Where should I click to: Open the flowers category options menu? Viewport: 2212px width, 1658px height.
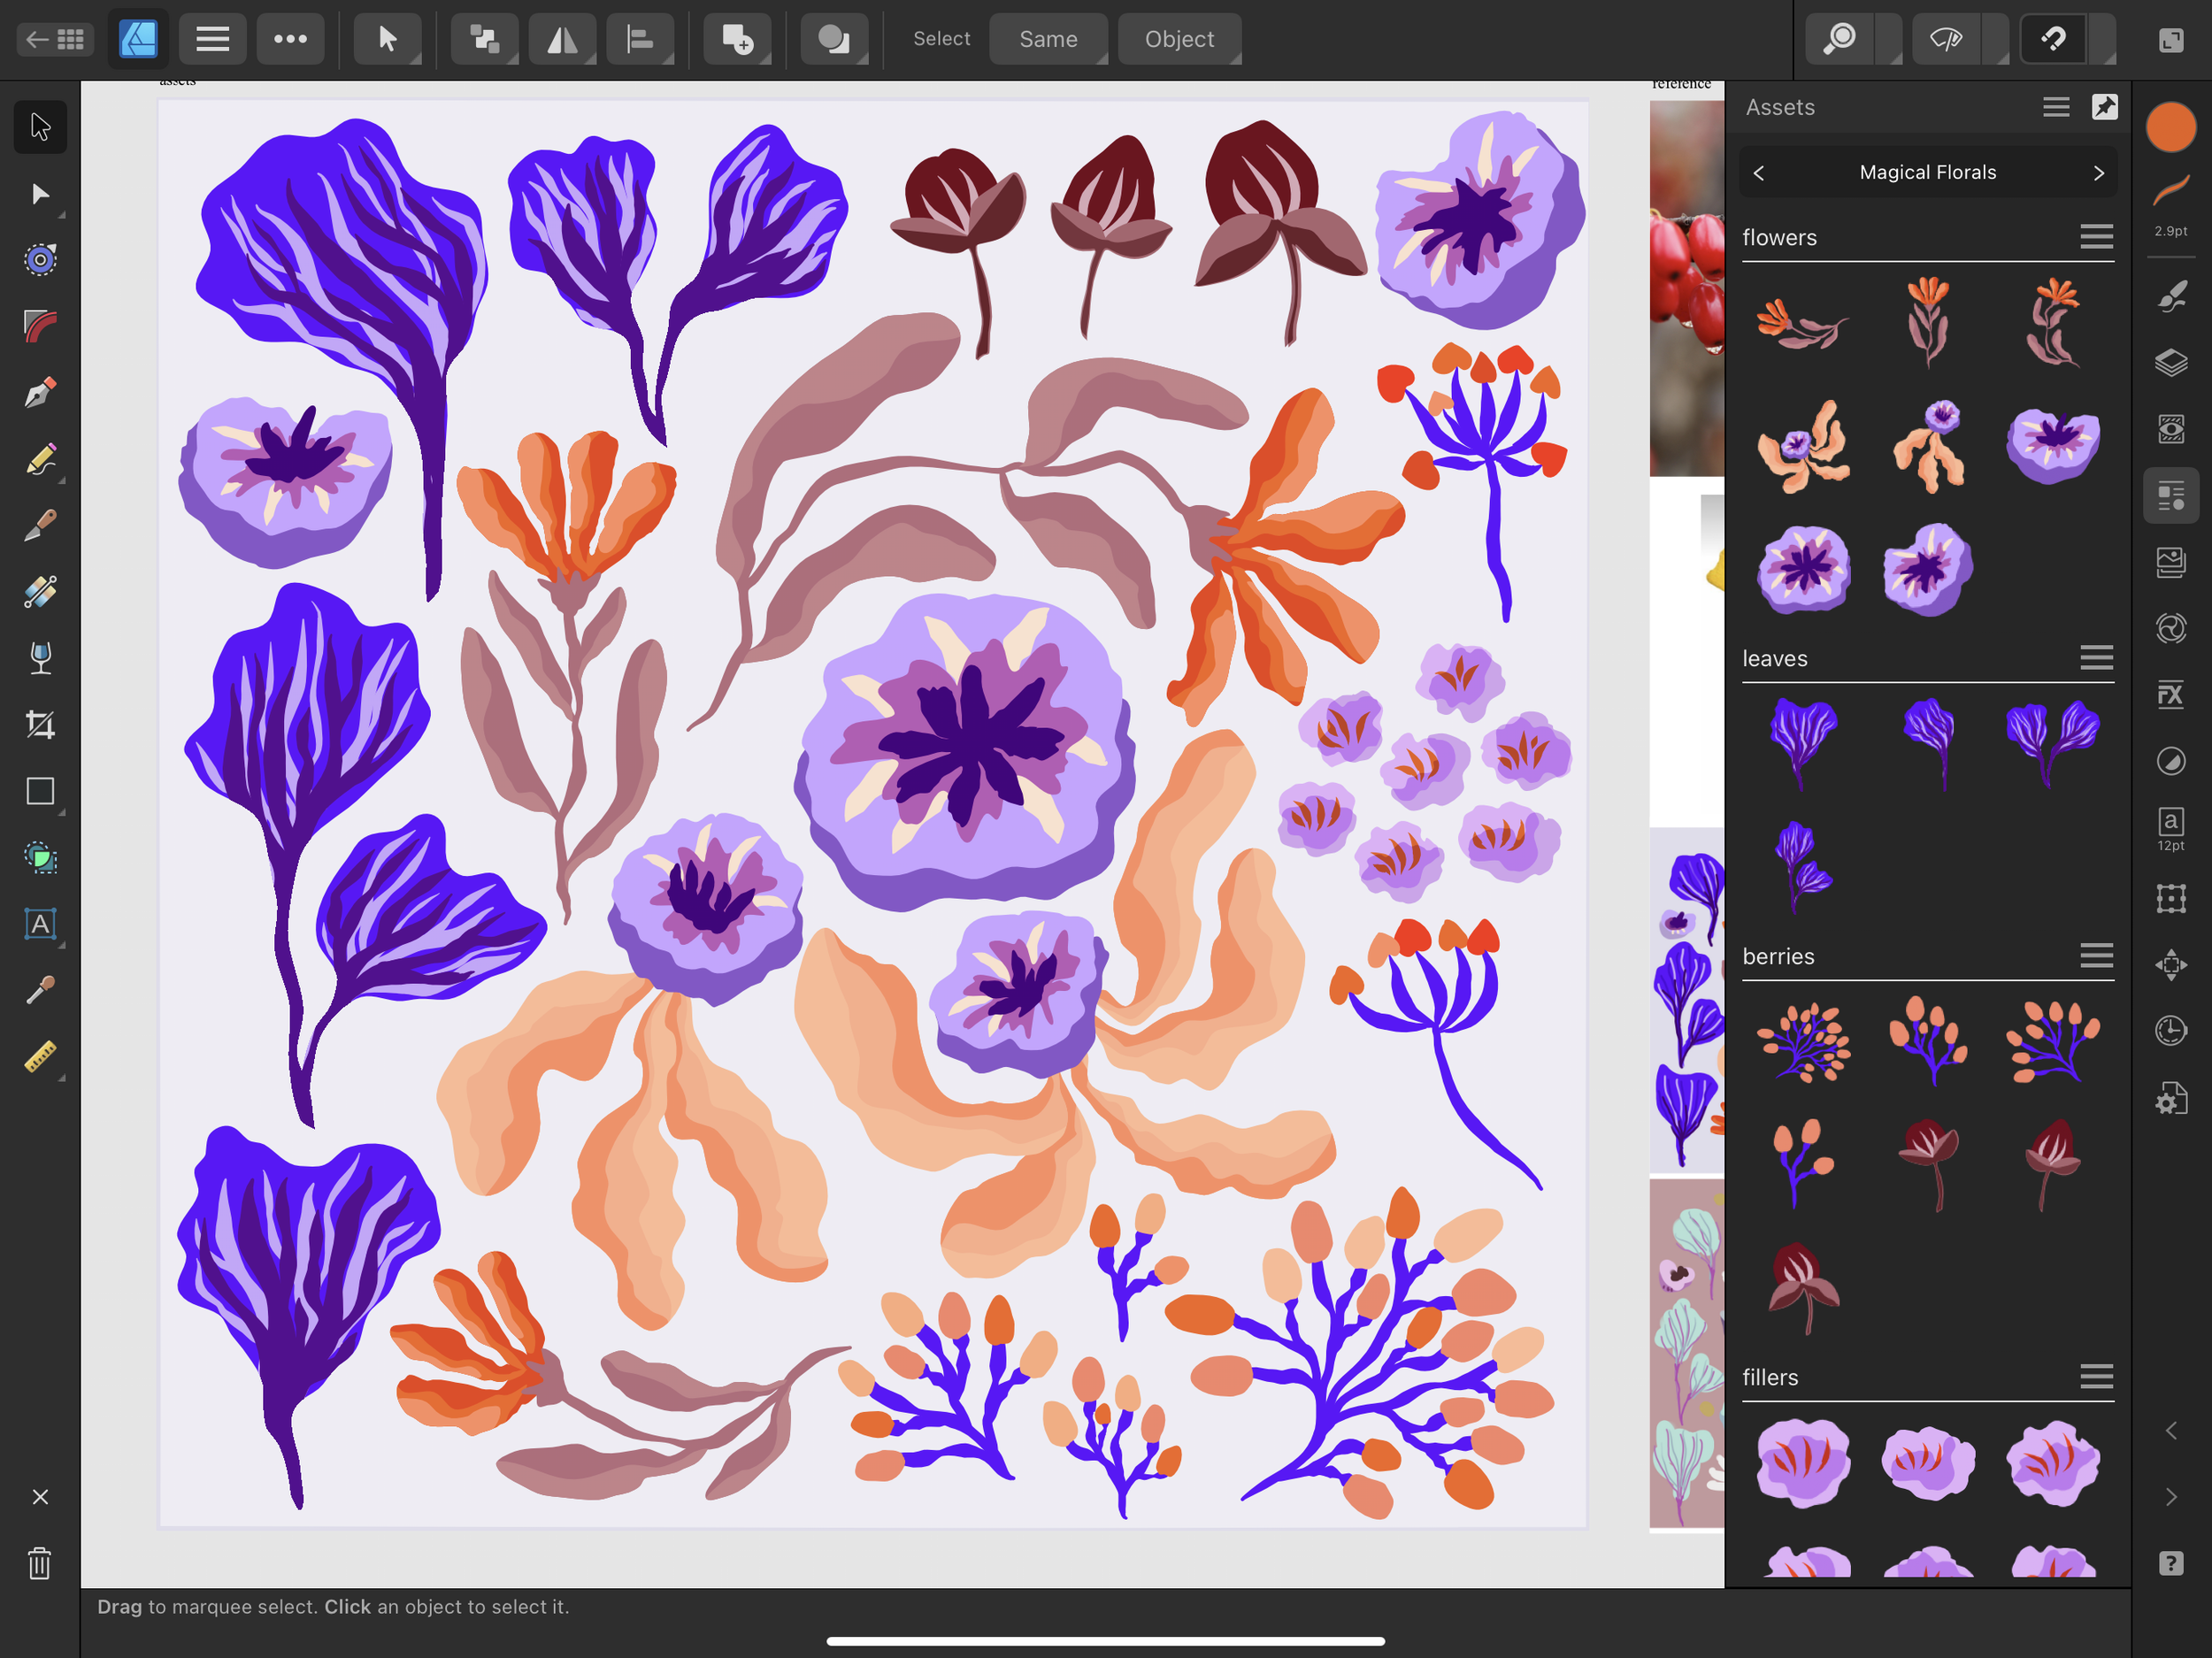click(2096, 237)
